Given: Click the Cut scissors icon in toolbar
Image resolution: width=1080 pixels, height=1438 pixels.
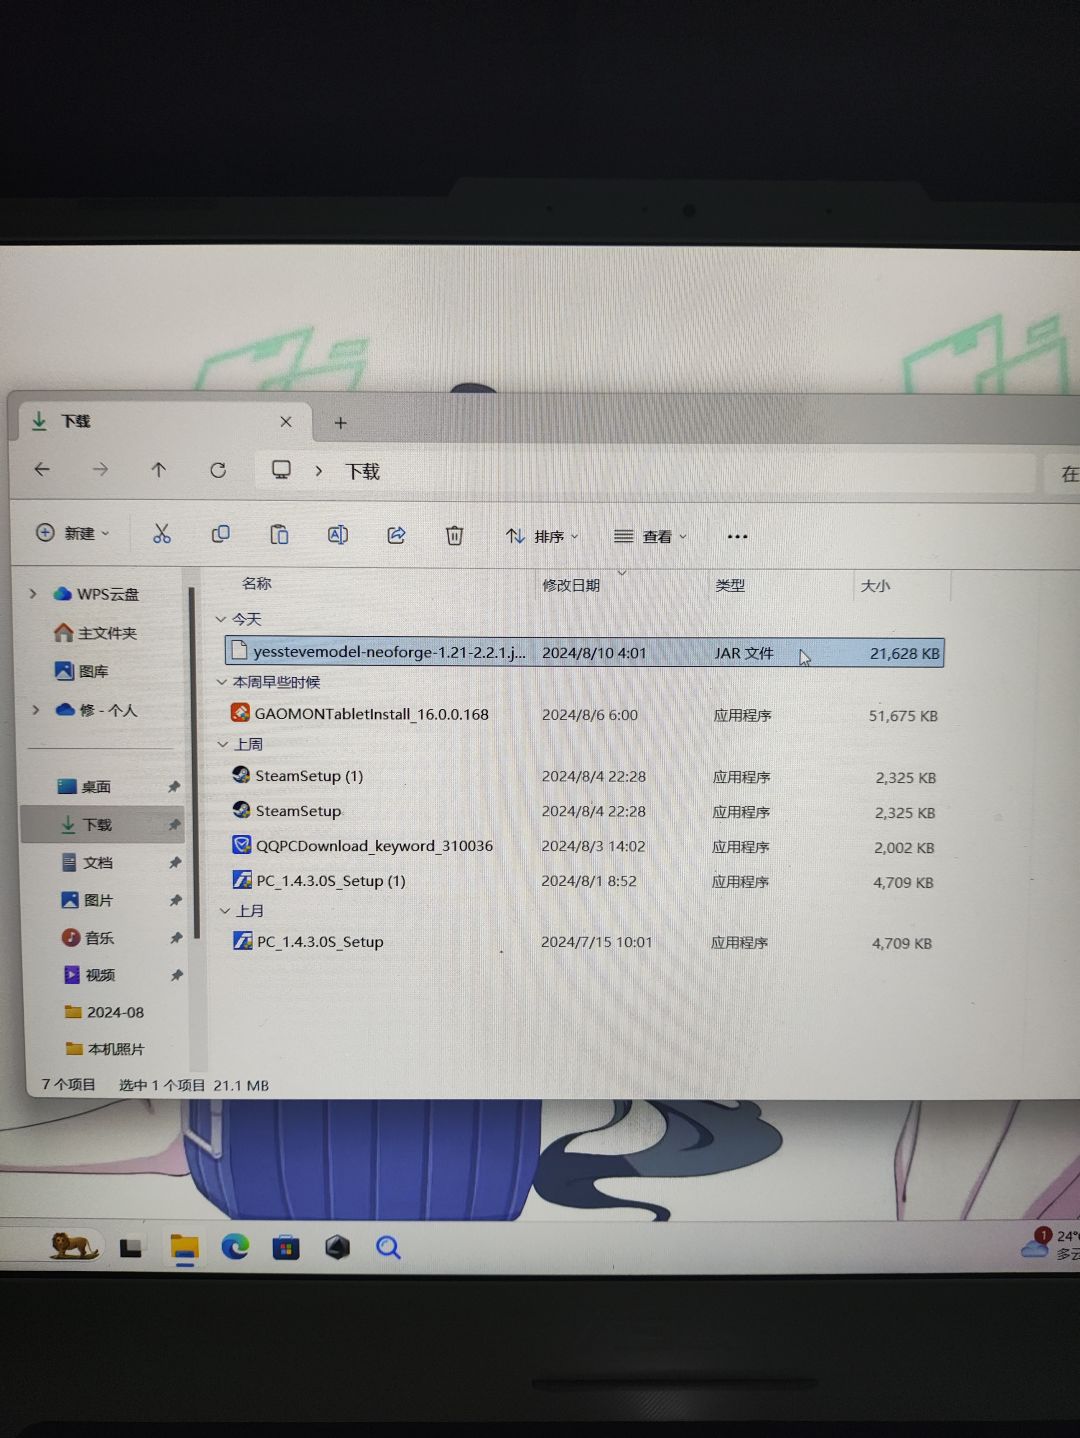Looking at the screenshot, I should [161, 534].
